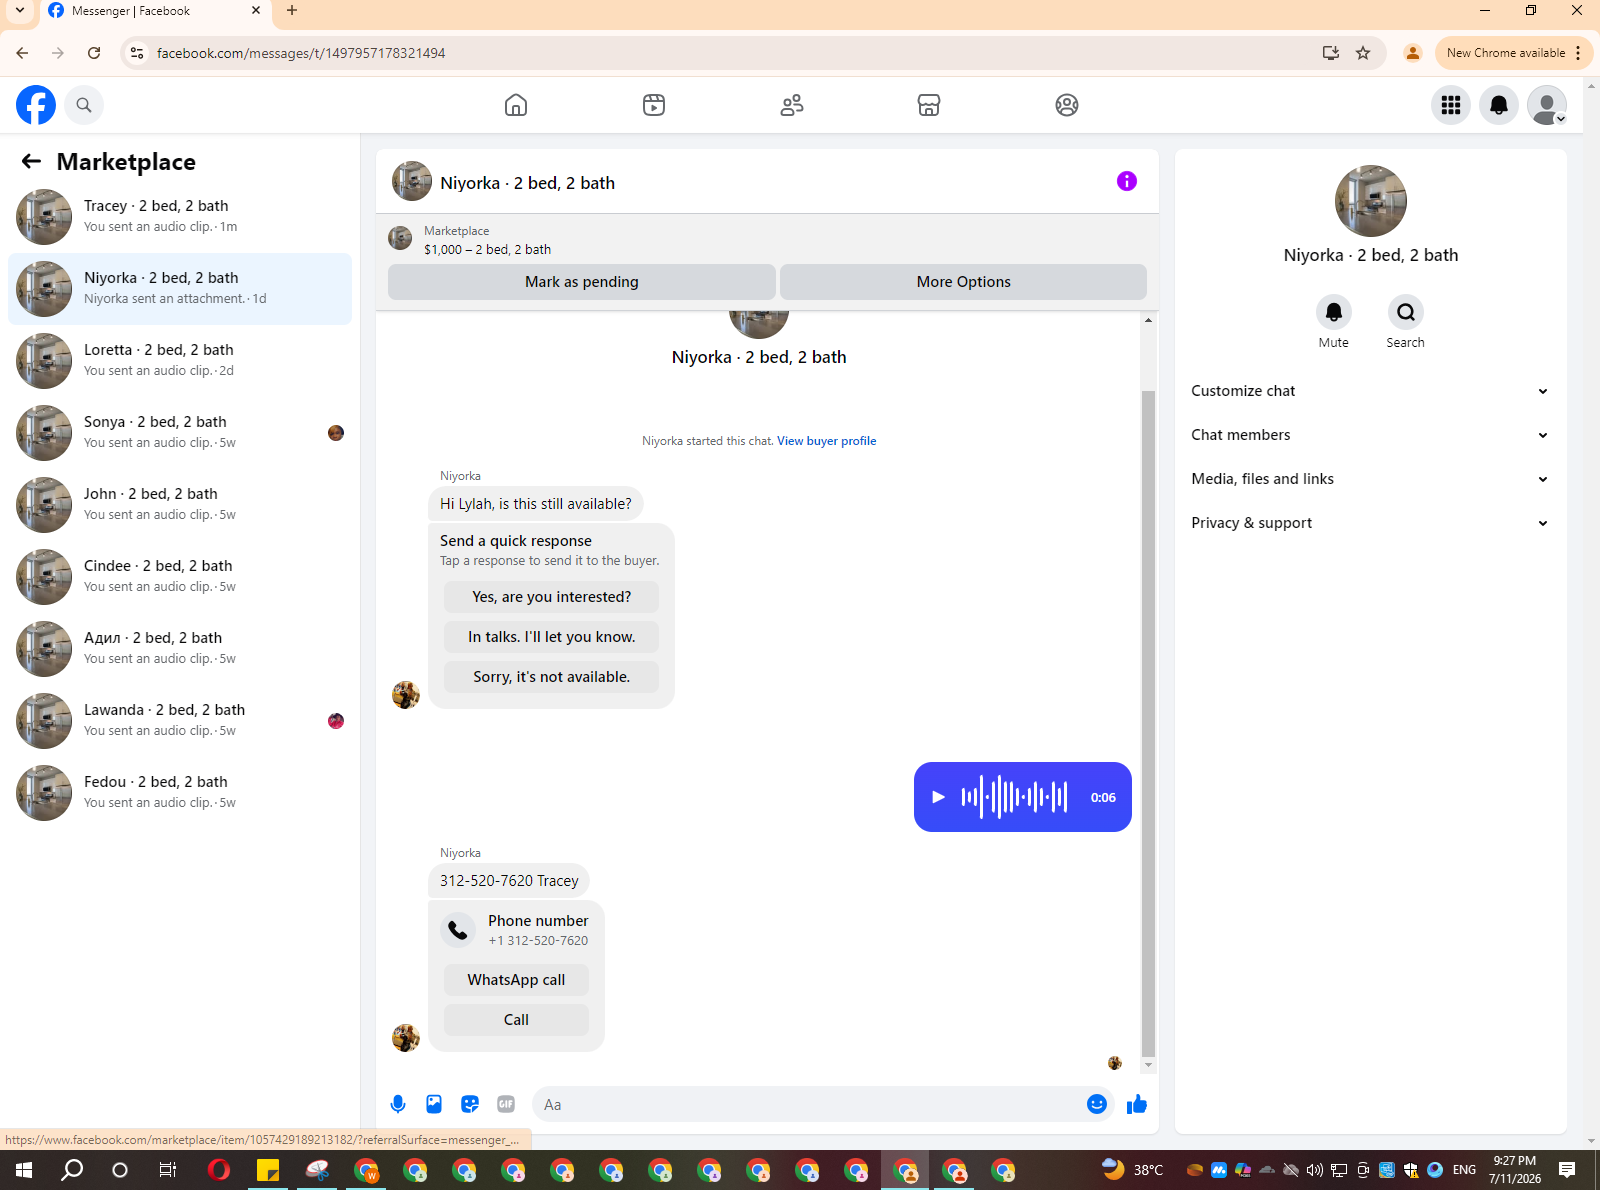Open the Windows notification center icon
This screenshot has width=1600, height=1190.
[x=1567, y=1170]
